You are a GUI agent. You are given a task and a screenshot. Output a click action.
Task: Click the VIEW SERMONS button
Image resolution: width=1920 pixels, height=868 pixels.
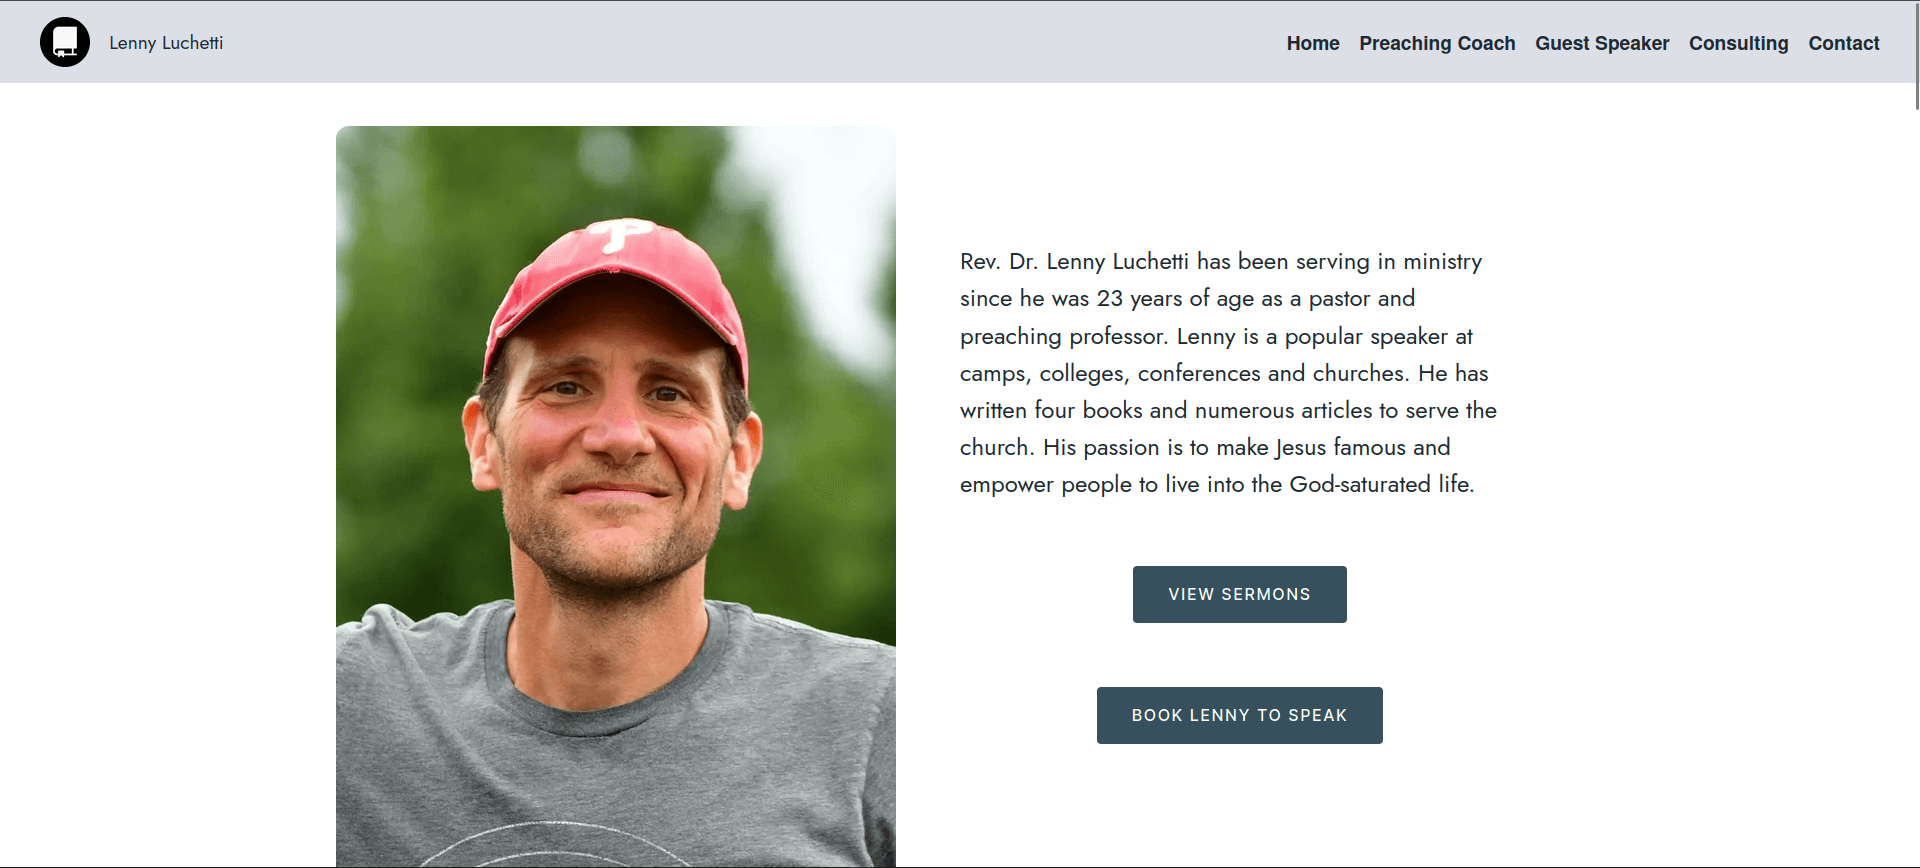[x=1239, y=594]
